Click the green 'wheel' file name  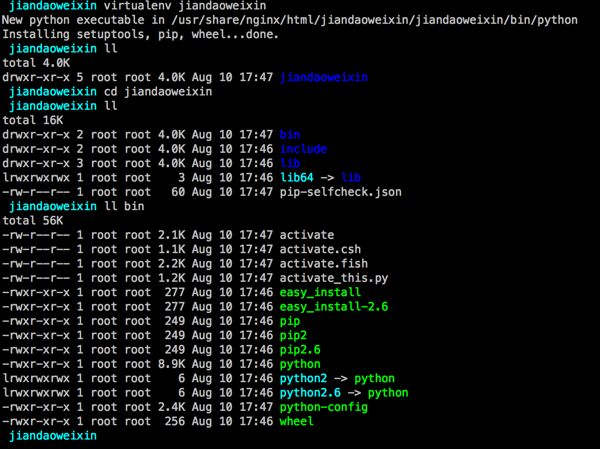(297, 421)
